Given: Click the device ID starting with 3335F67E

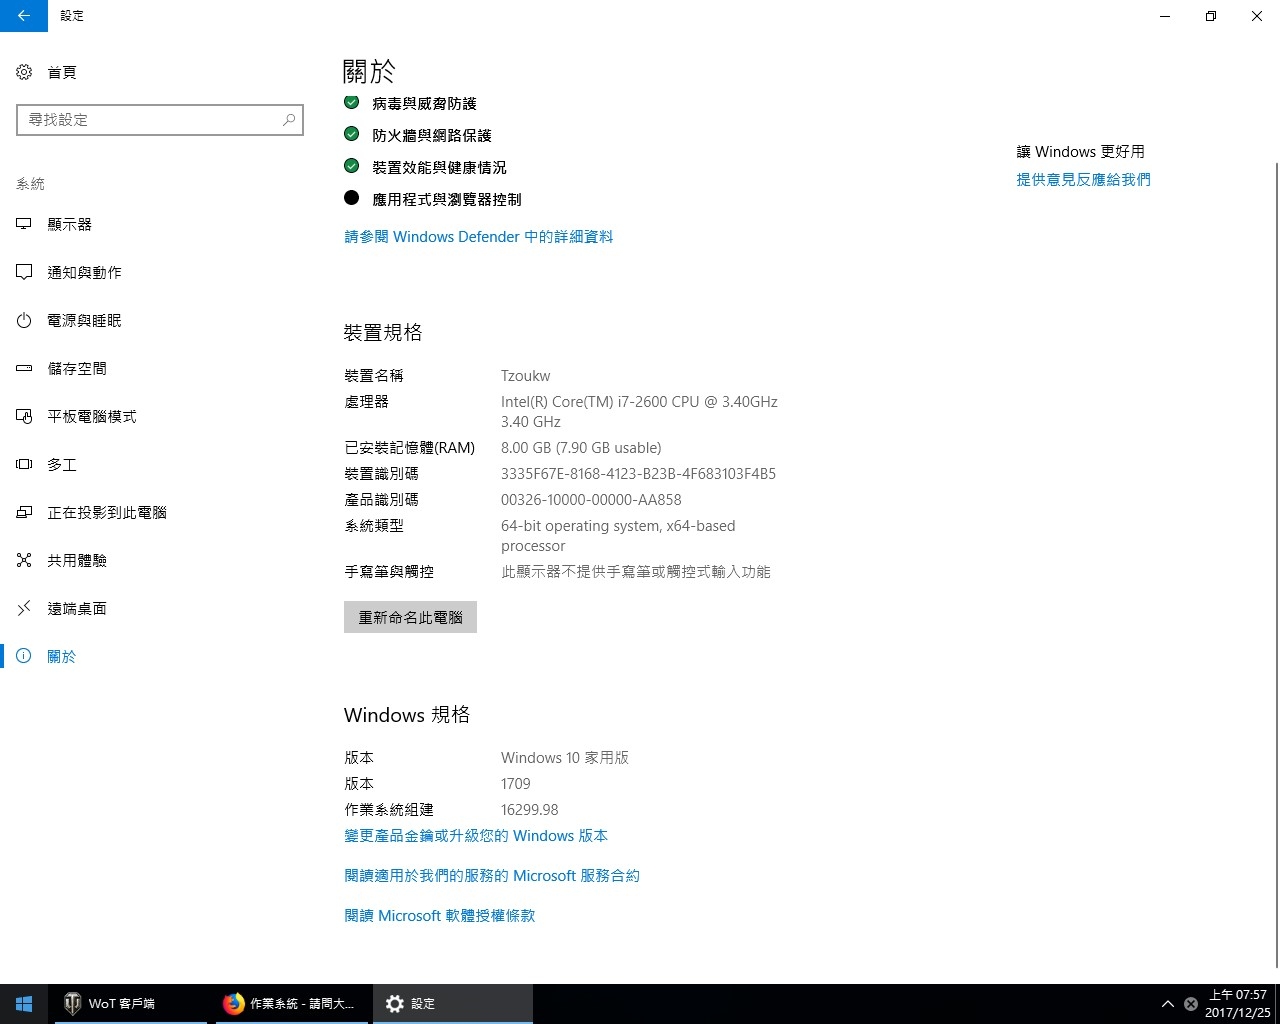Looking at the screenshot, I should [638, 474].
